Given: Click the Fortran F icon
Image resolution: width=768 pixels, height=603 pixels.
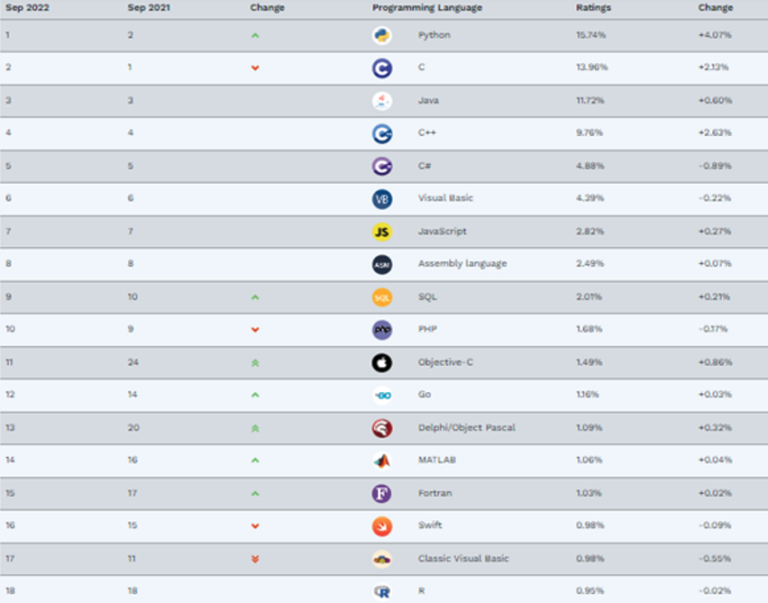Looking at the screenshot, I should click(382, 493).
